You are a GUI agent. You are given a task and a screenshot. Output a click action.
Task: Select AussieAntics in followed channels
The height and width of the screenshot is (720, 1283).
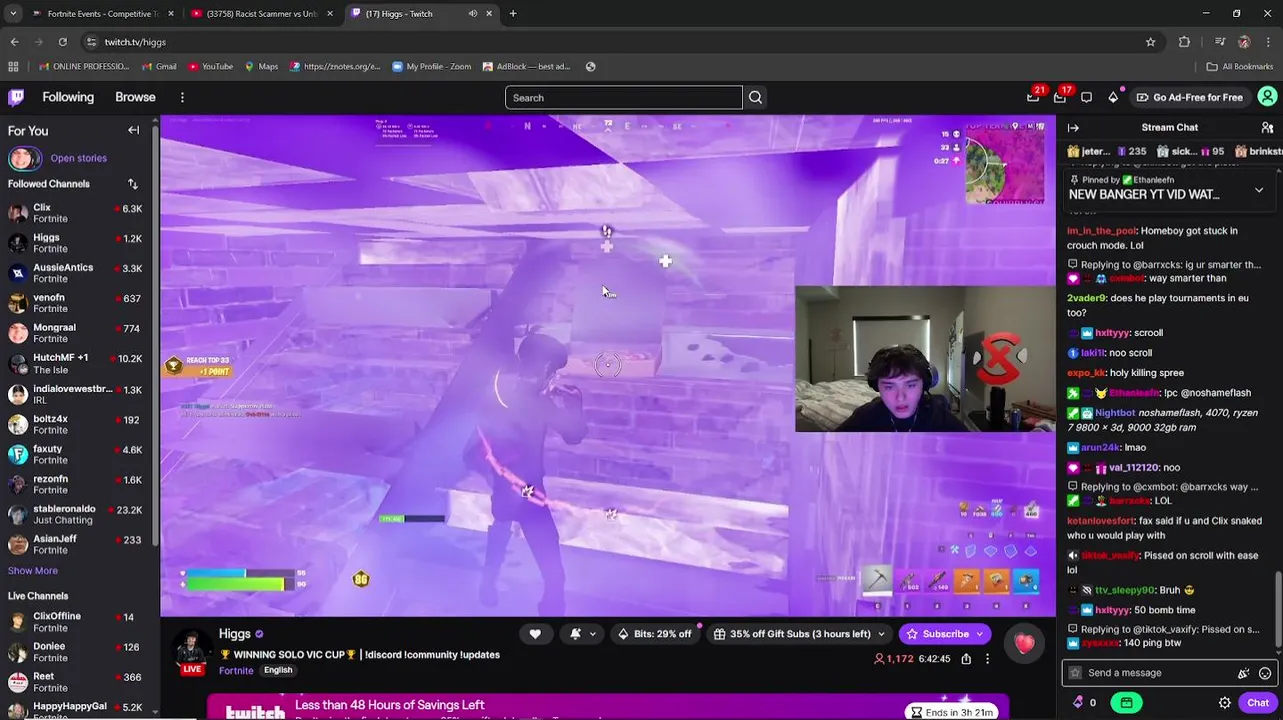[x=79, y=273]
